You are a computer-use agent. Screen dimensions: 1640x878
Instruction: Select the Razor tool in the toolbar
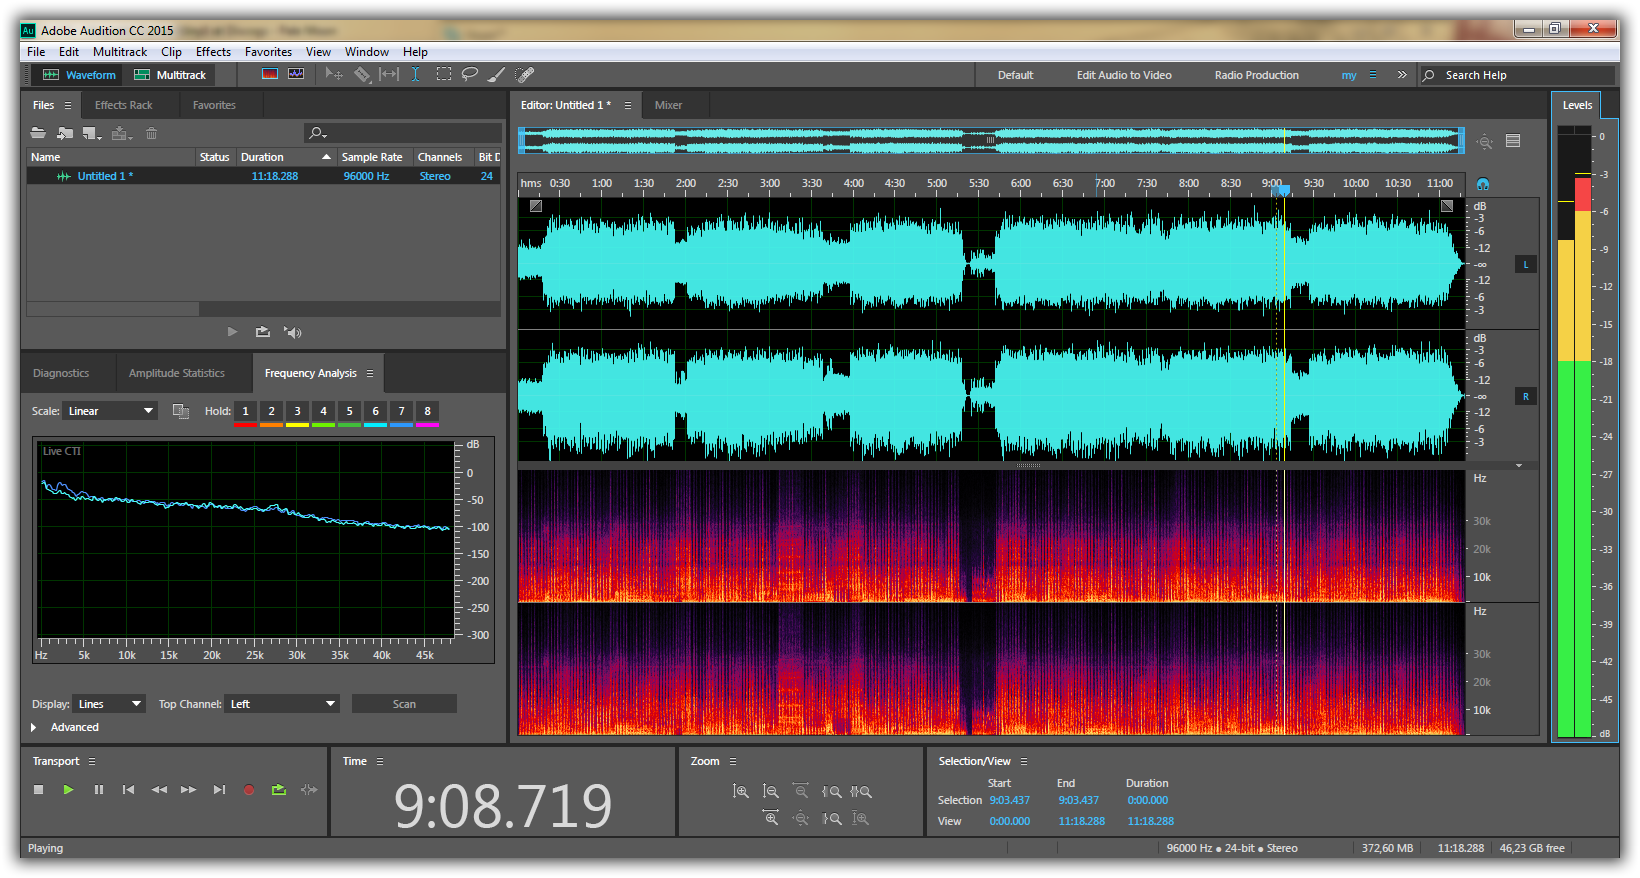pos(362,75)
